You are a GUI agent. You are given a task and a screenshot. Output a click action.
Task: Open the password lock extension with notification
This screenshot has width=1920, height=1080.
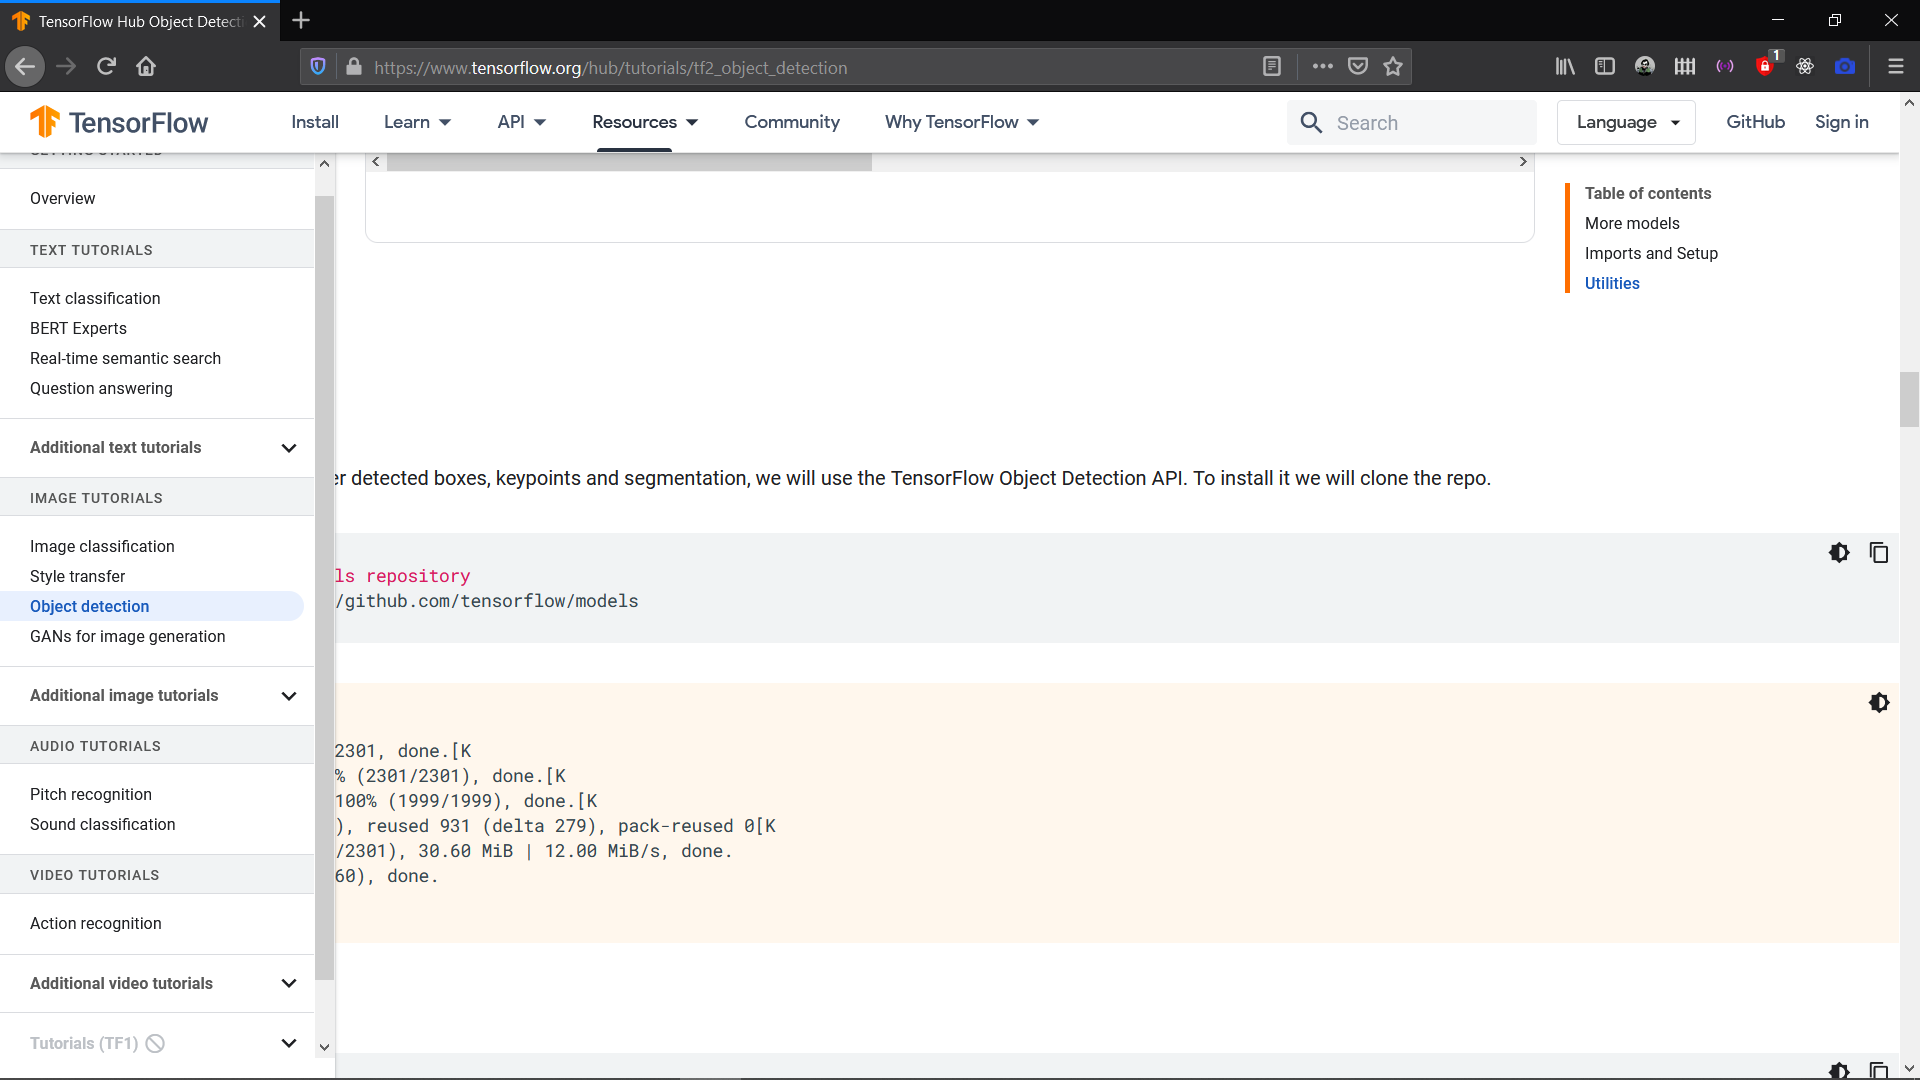click(1766, 66)
